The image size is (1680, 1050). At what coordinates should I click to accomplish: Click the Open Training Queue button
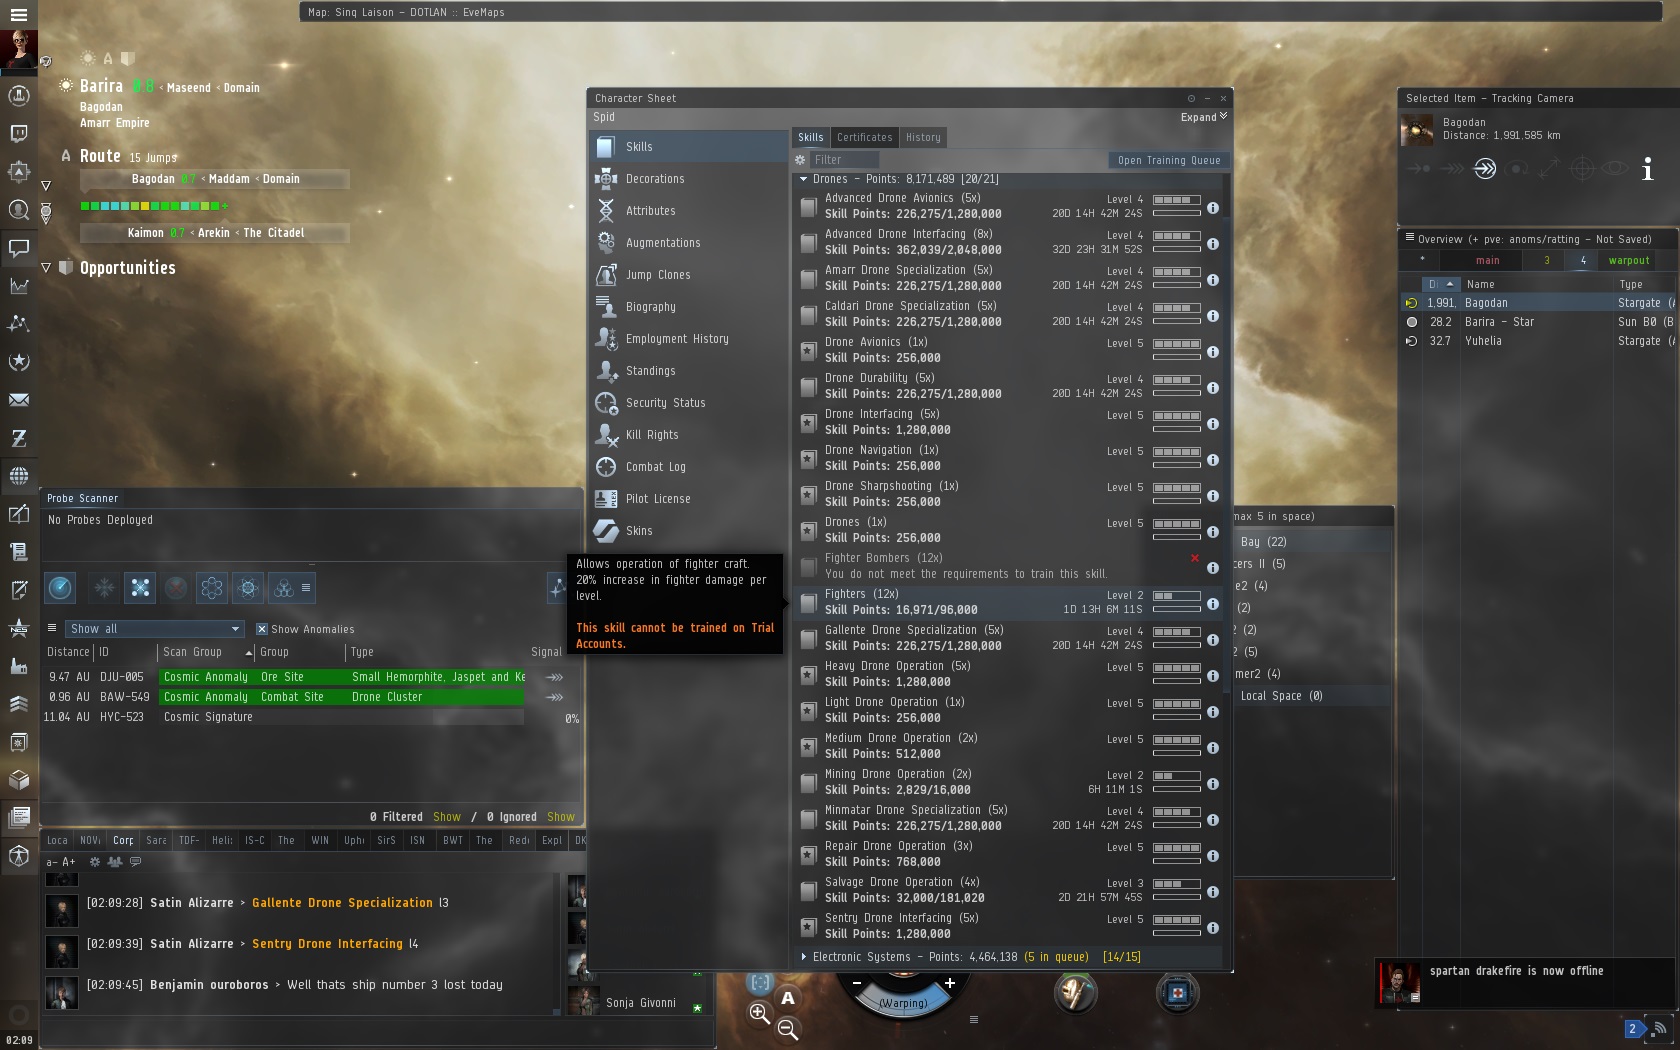point(1169,160)
